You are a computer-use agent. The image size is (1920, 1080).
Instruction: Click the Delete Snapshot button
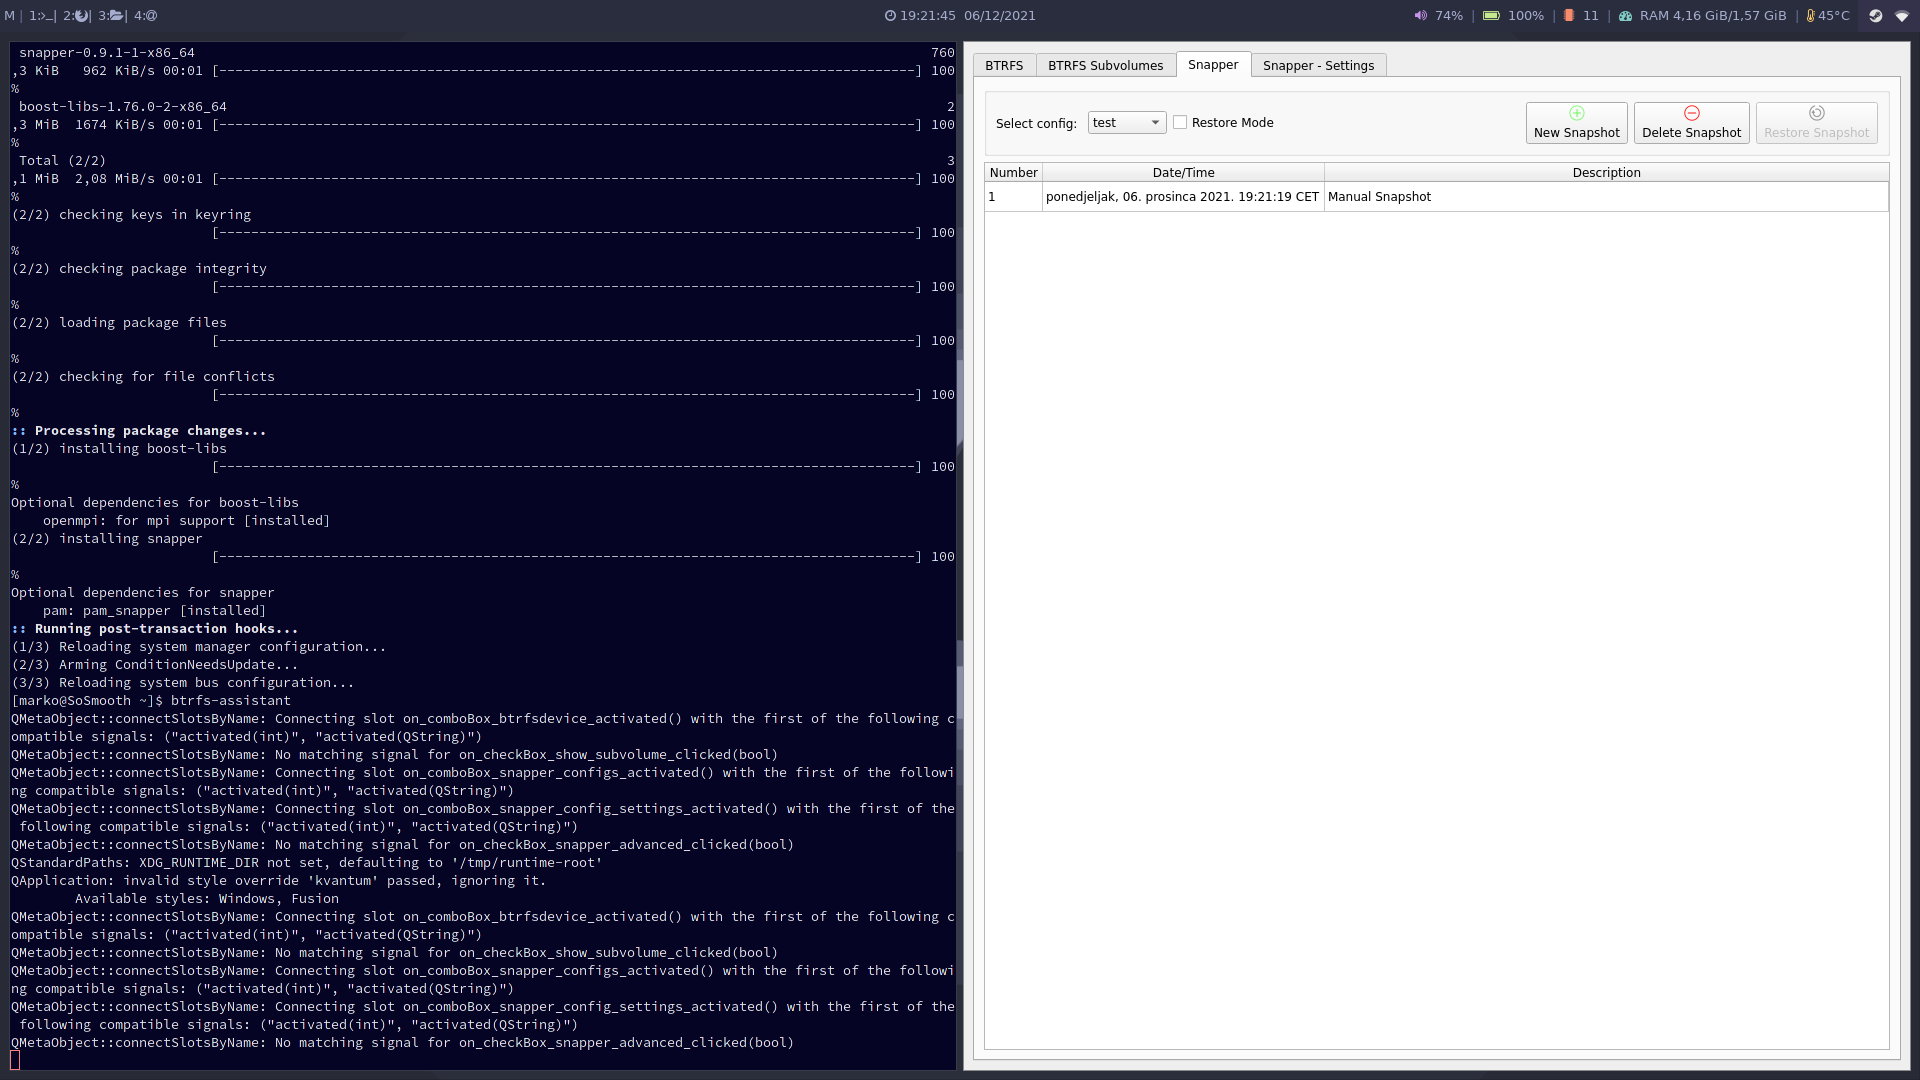pos(1691,123)
